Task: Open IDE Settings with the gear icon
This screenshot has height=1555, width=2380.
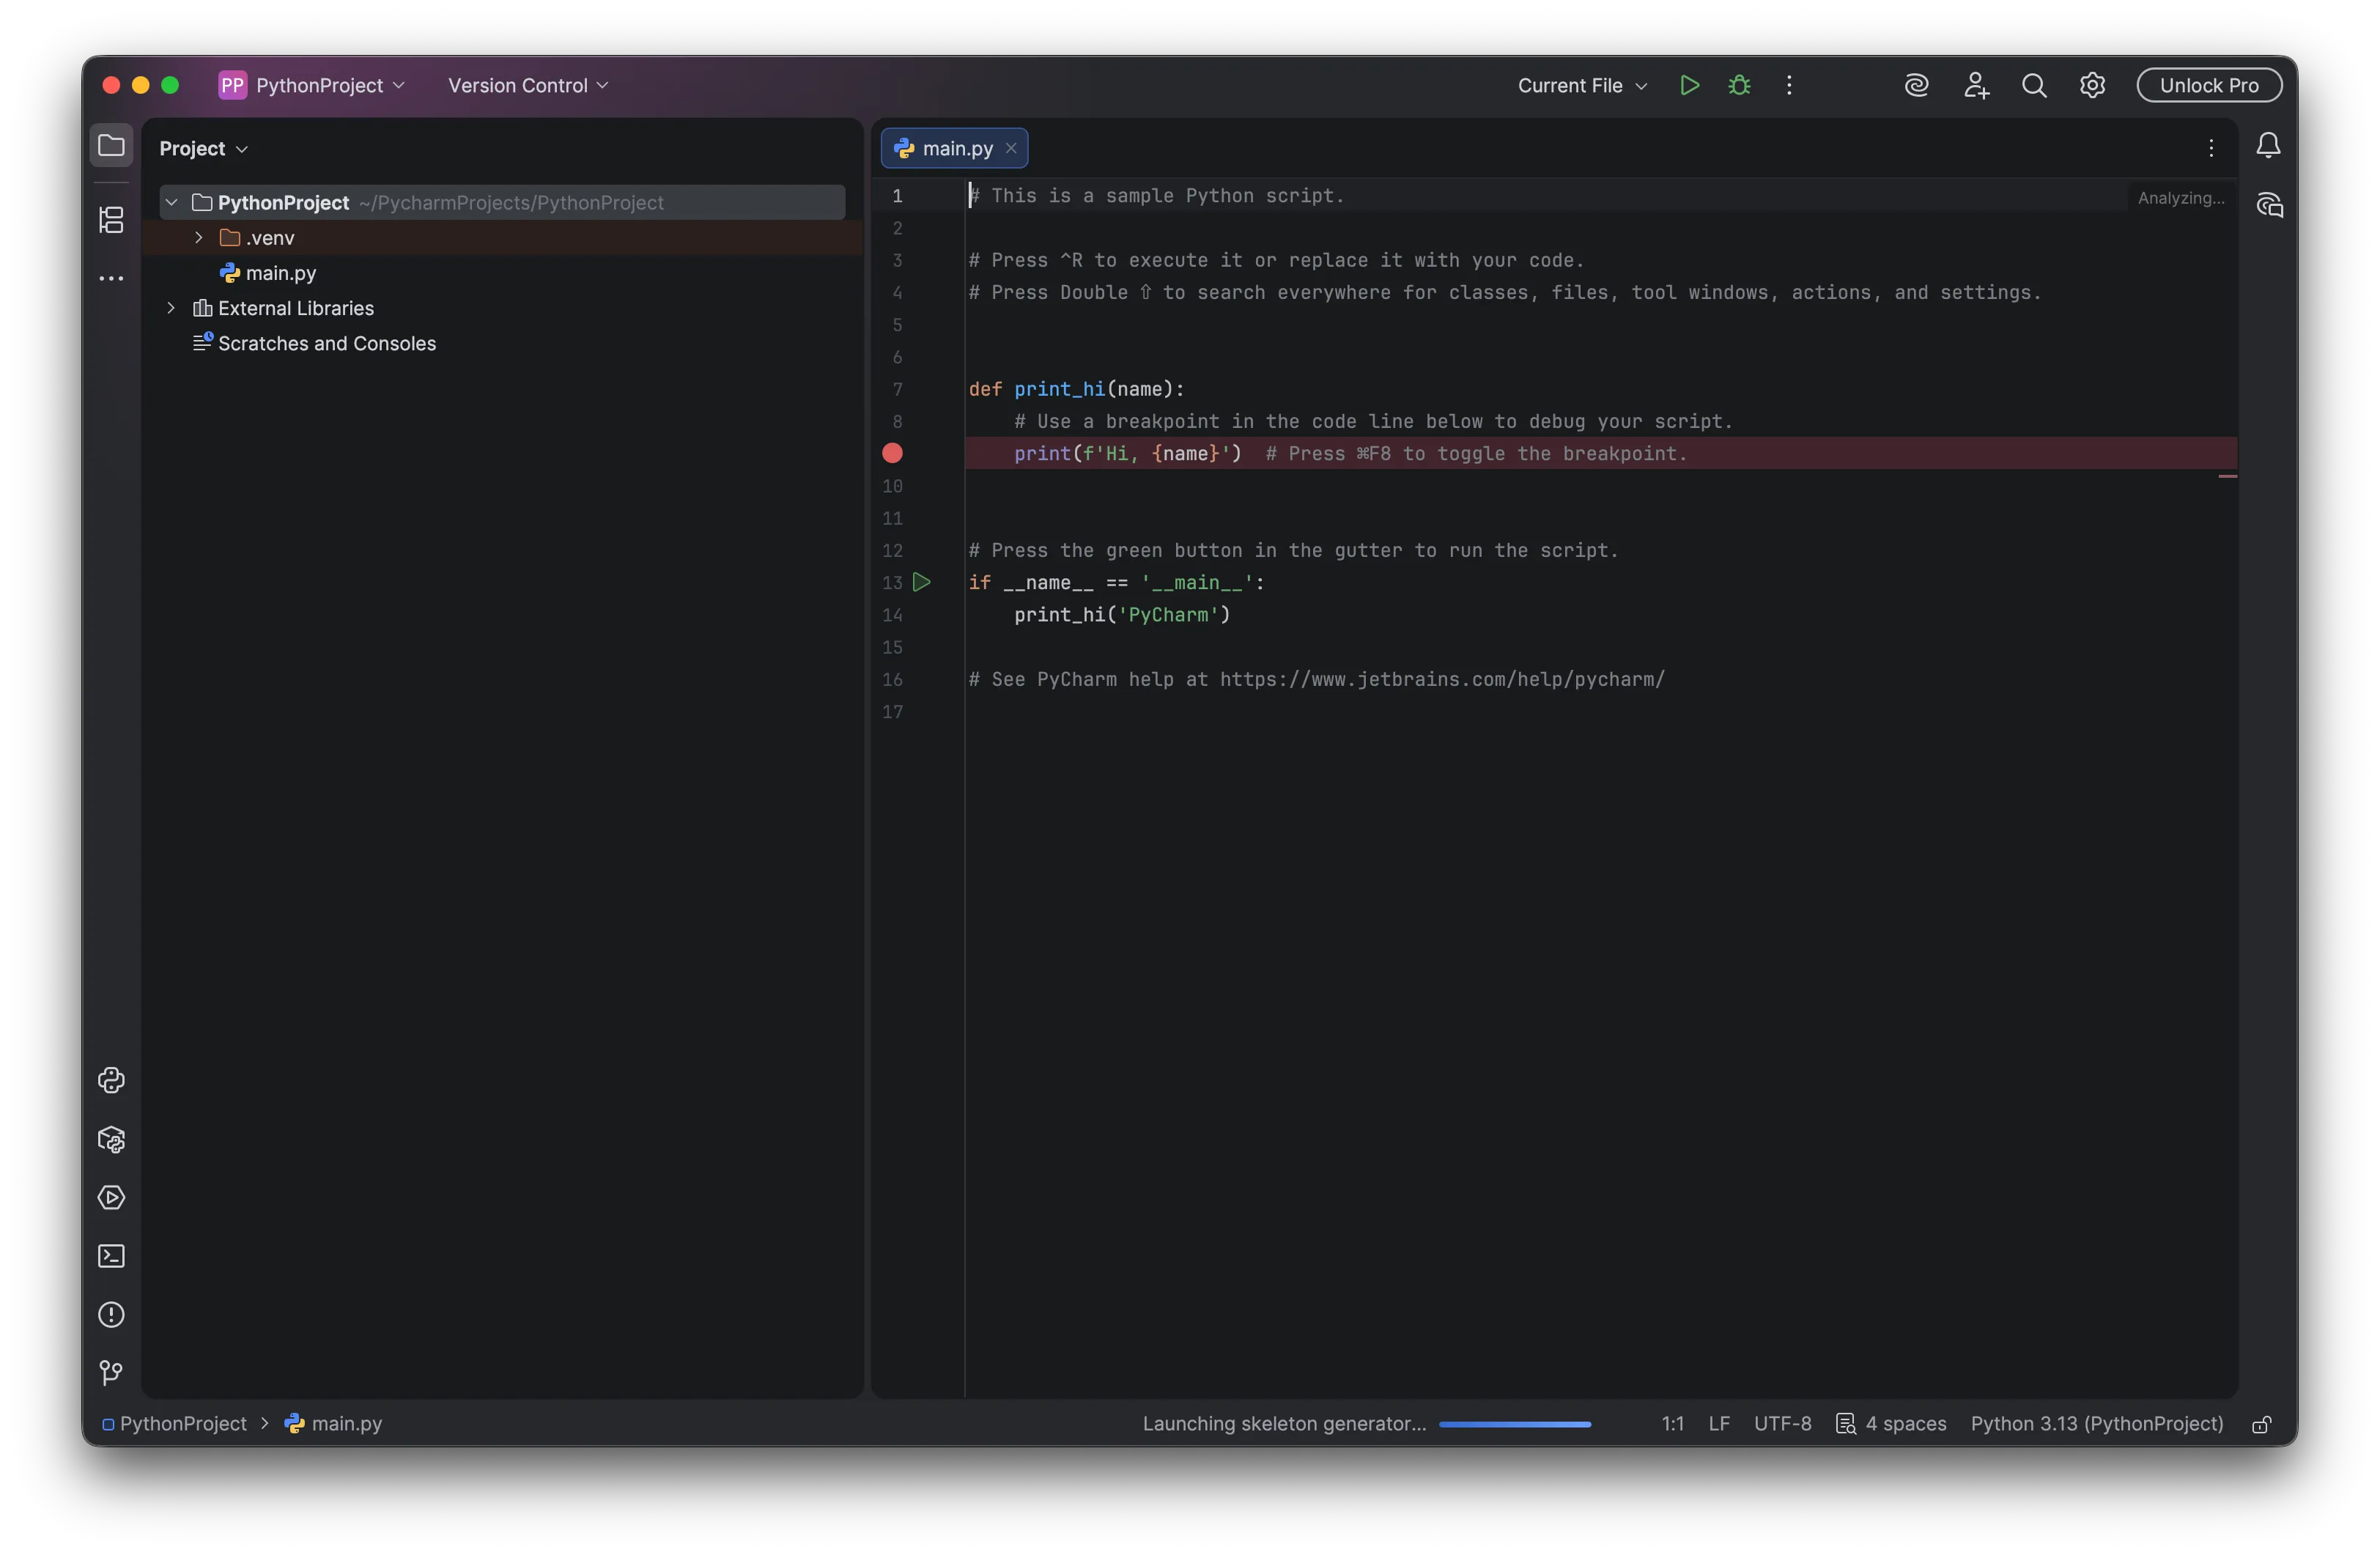Action: [x=2092, y=85]
